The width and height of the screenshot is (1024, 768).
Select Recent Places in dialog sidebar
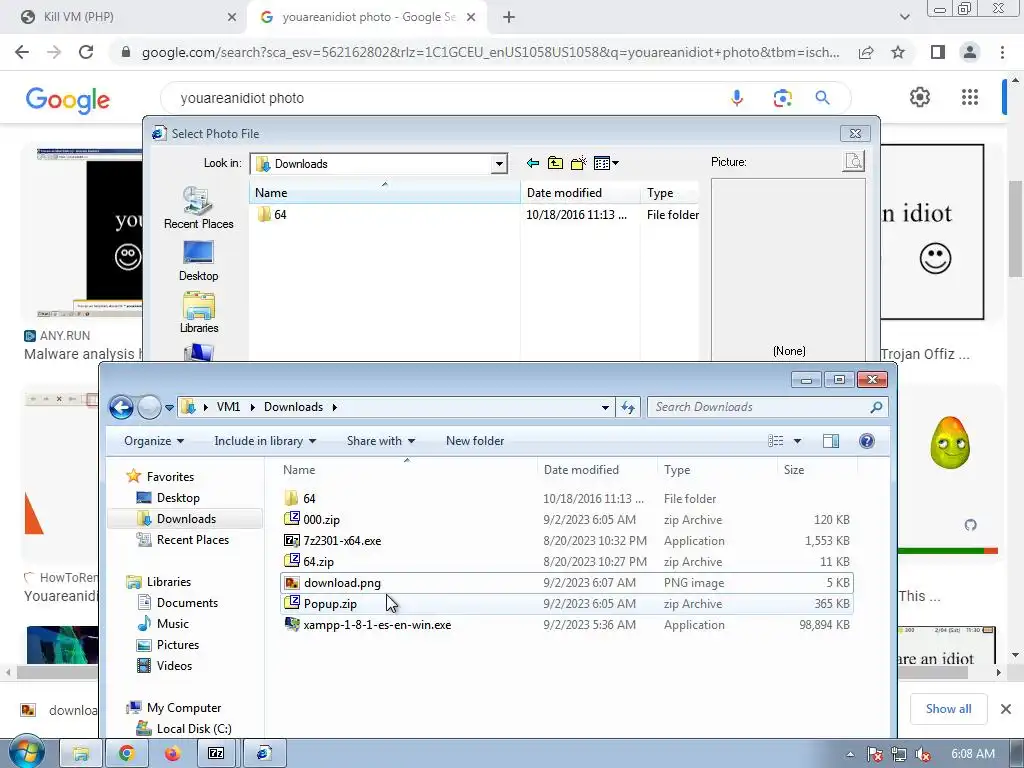[x=199, y=208]
